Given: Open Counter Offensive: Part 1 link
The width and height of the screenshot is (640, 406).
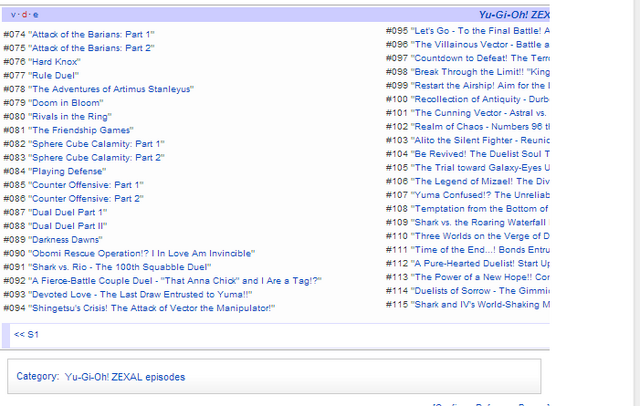Looking at the screenshot, I should [x=86, y=185].
